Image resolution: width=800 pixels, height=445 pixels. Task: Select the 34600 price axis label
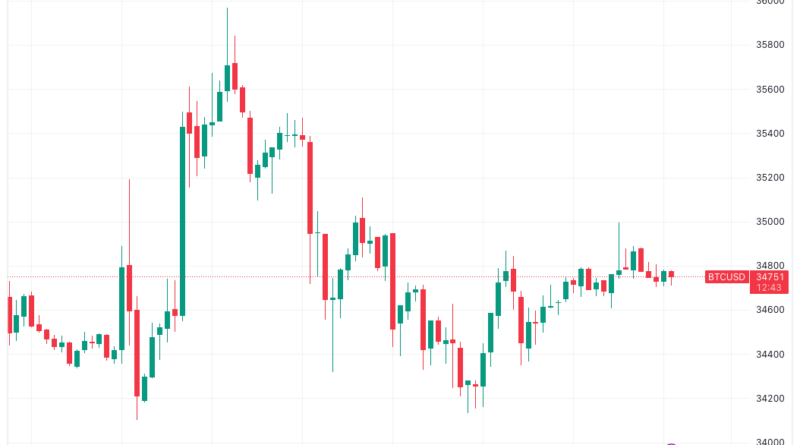pos(768,310)
